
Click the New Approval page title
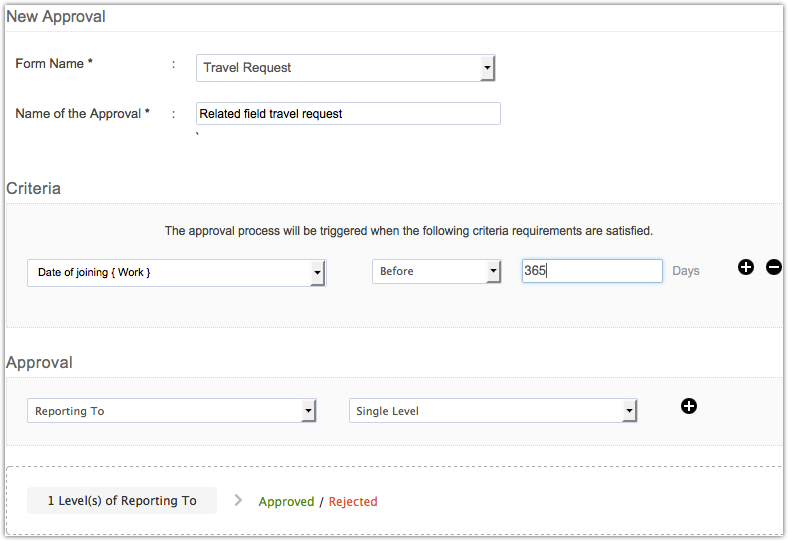coord(56,16)
